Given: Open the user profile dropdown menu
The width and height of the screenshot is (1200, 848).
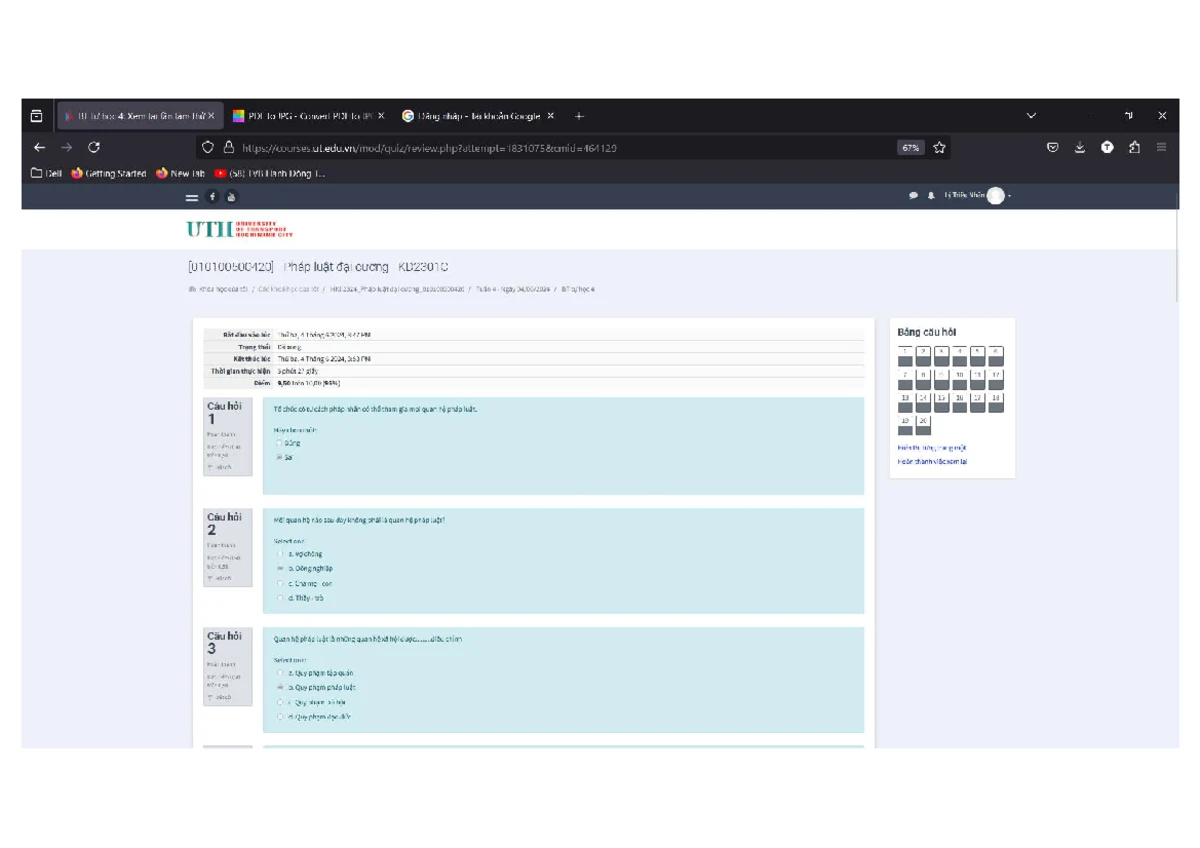Looking at the screenshot, I should point(978,196).
